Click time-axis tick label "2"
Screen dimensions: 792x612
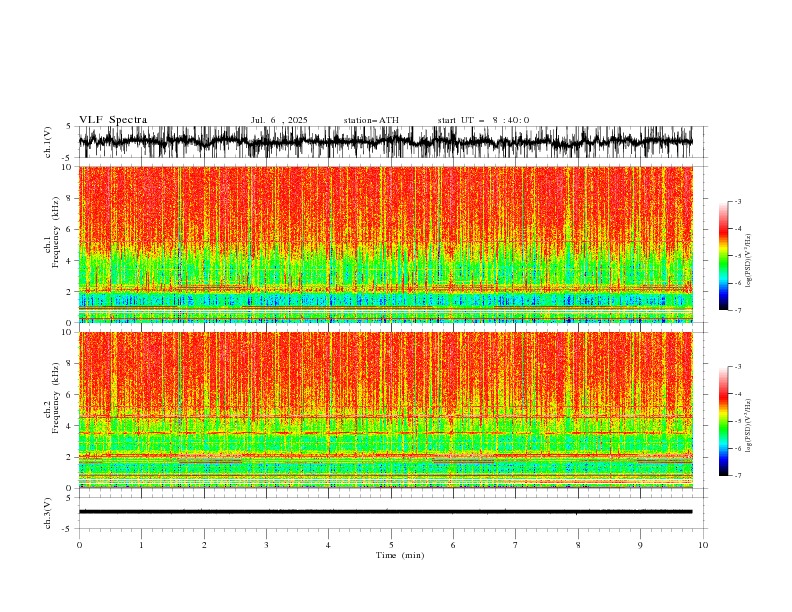204,545
